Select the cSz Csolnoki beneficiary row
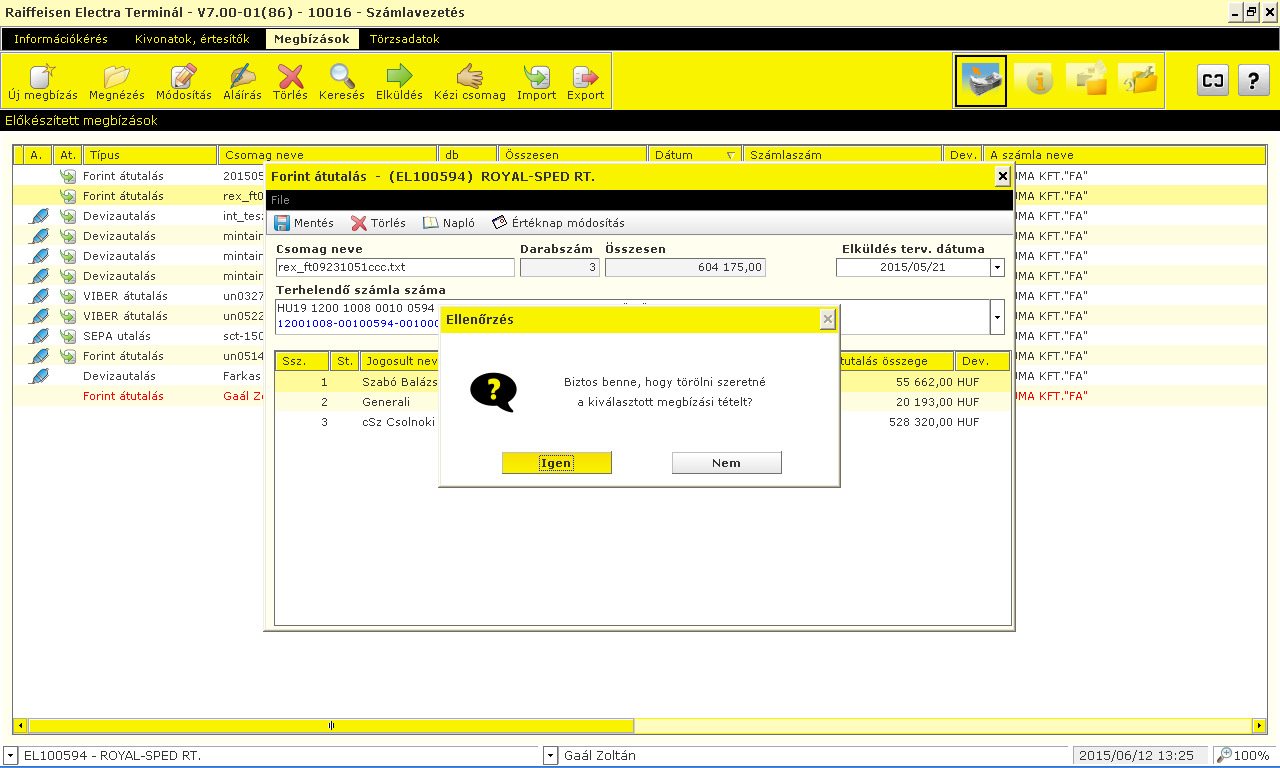The image size is (1280, 768). click(x=643, y=422)
